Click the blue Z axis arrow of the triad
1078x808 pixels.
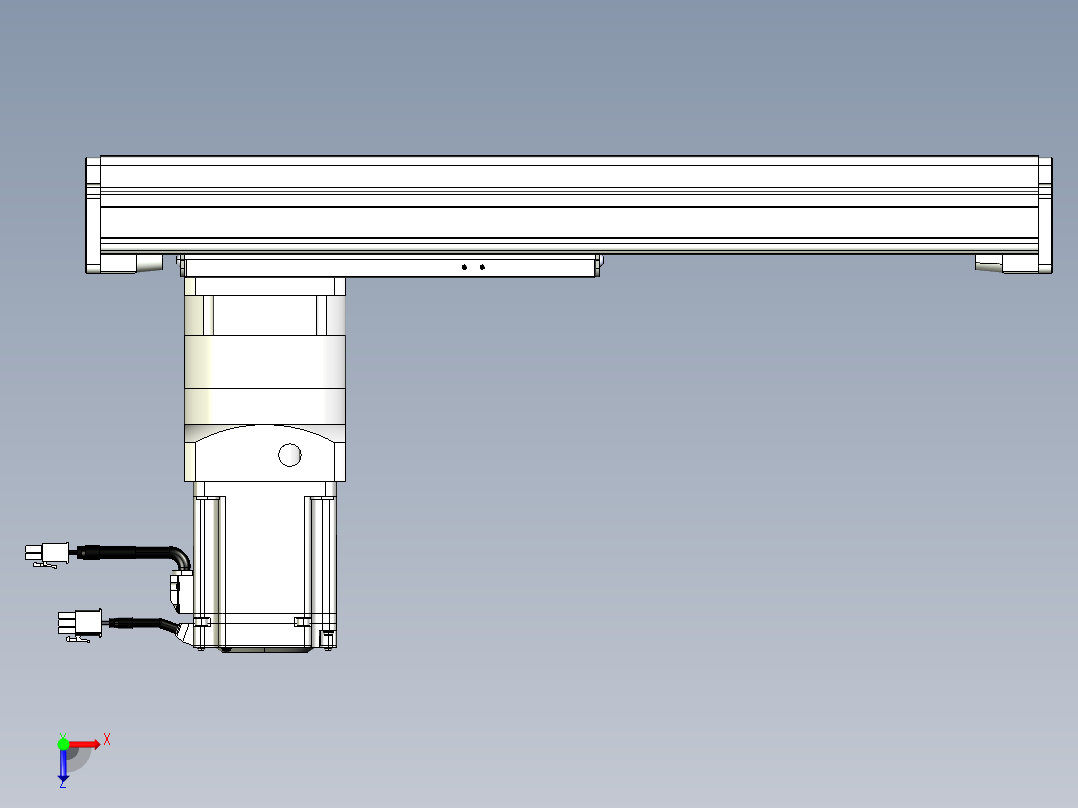63,766
